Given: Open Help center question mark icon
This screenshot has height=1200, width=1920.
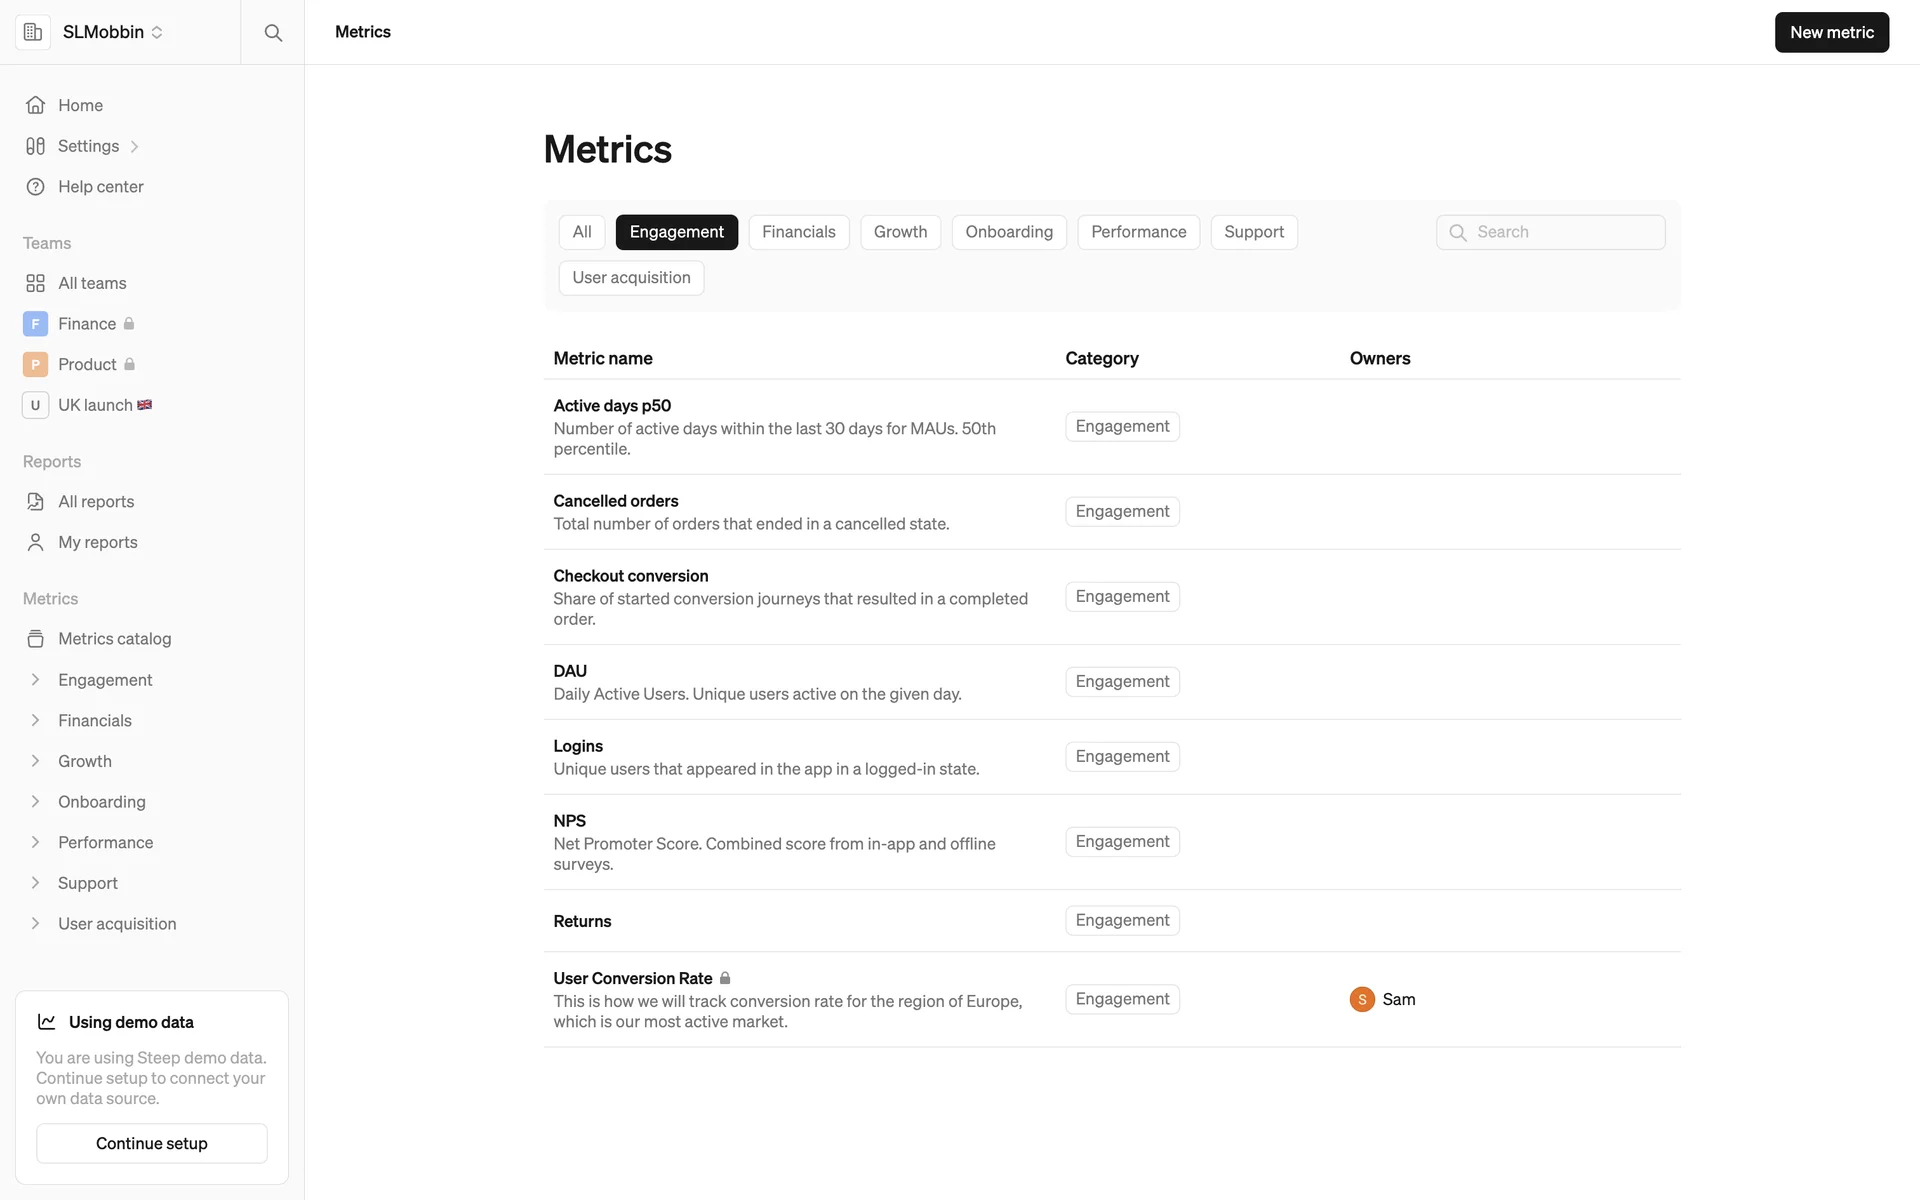Looking at the screenshot, I should [36, 187].
